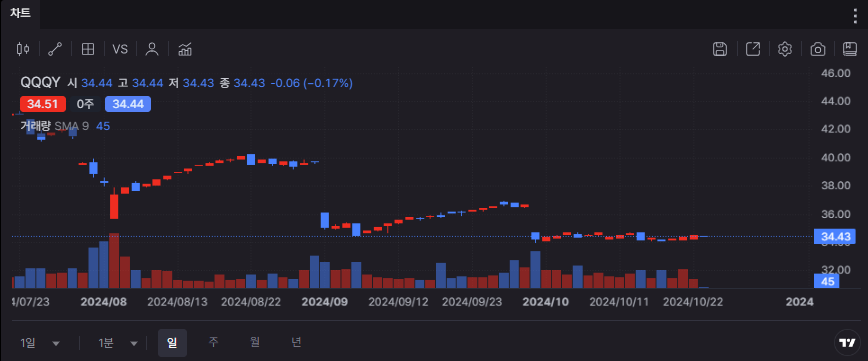Click the 2024/10 date axis label
The width and height of the screenshot is (868, 361).
click(546, 302)
